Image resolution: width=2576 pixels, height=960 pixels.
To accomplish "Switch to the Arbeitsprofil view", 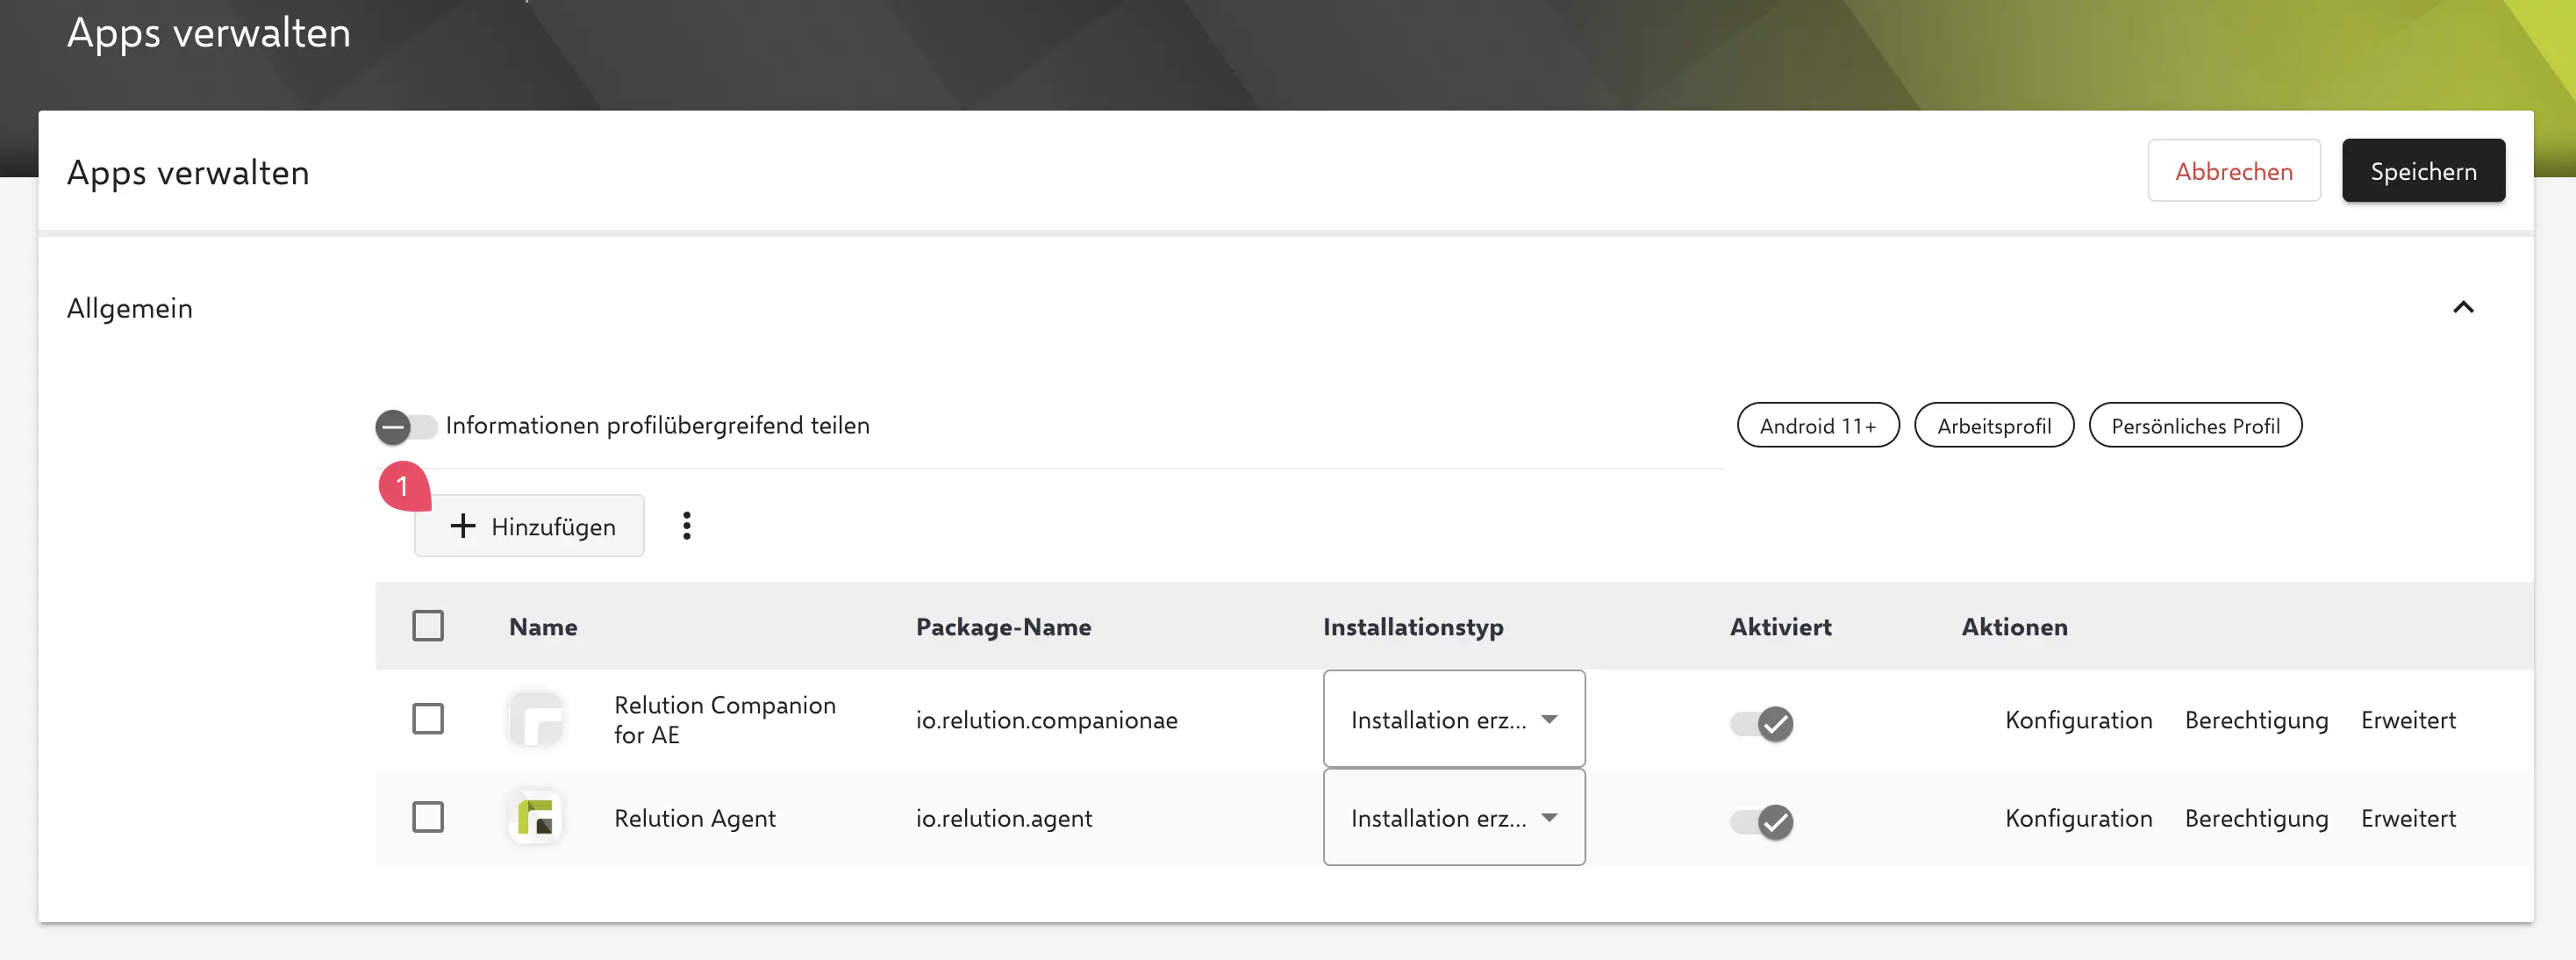I will tap(1994, 424).
